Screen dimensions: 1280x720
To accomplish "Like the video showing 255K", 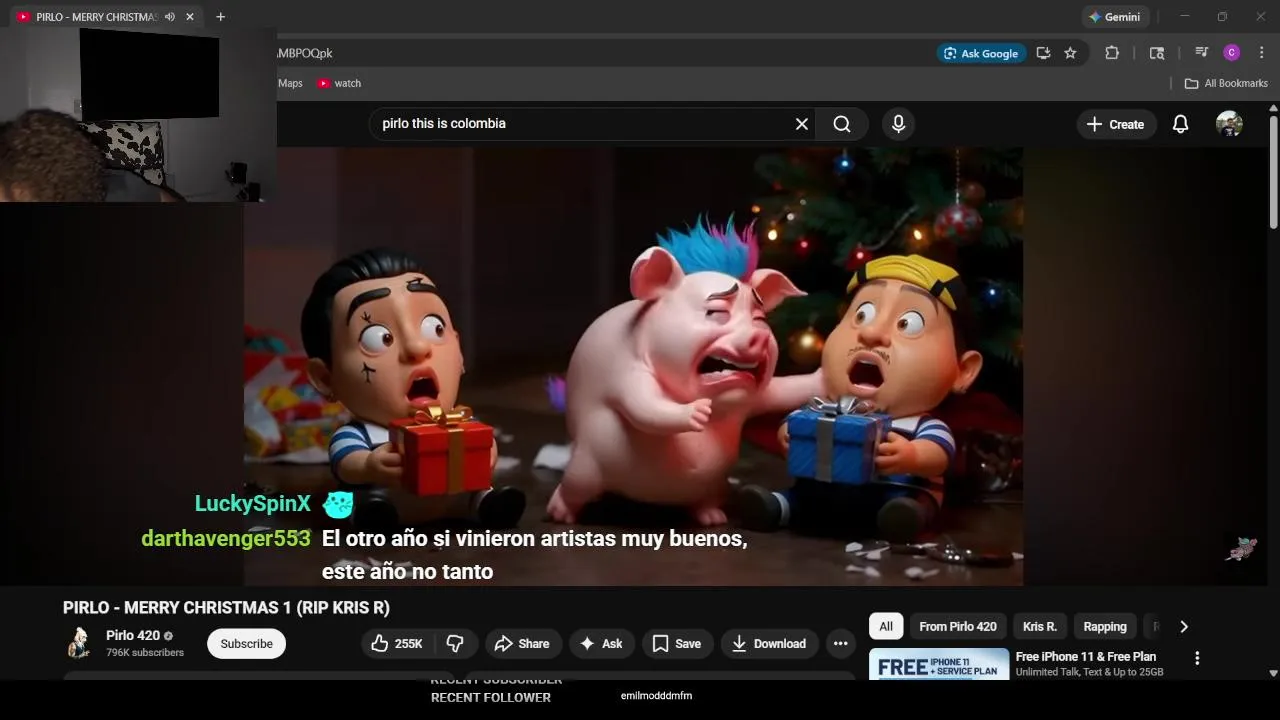I will click(397, 644).
